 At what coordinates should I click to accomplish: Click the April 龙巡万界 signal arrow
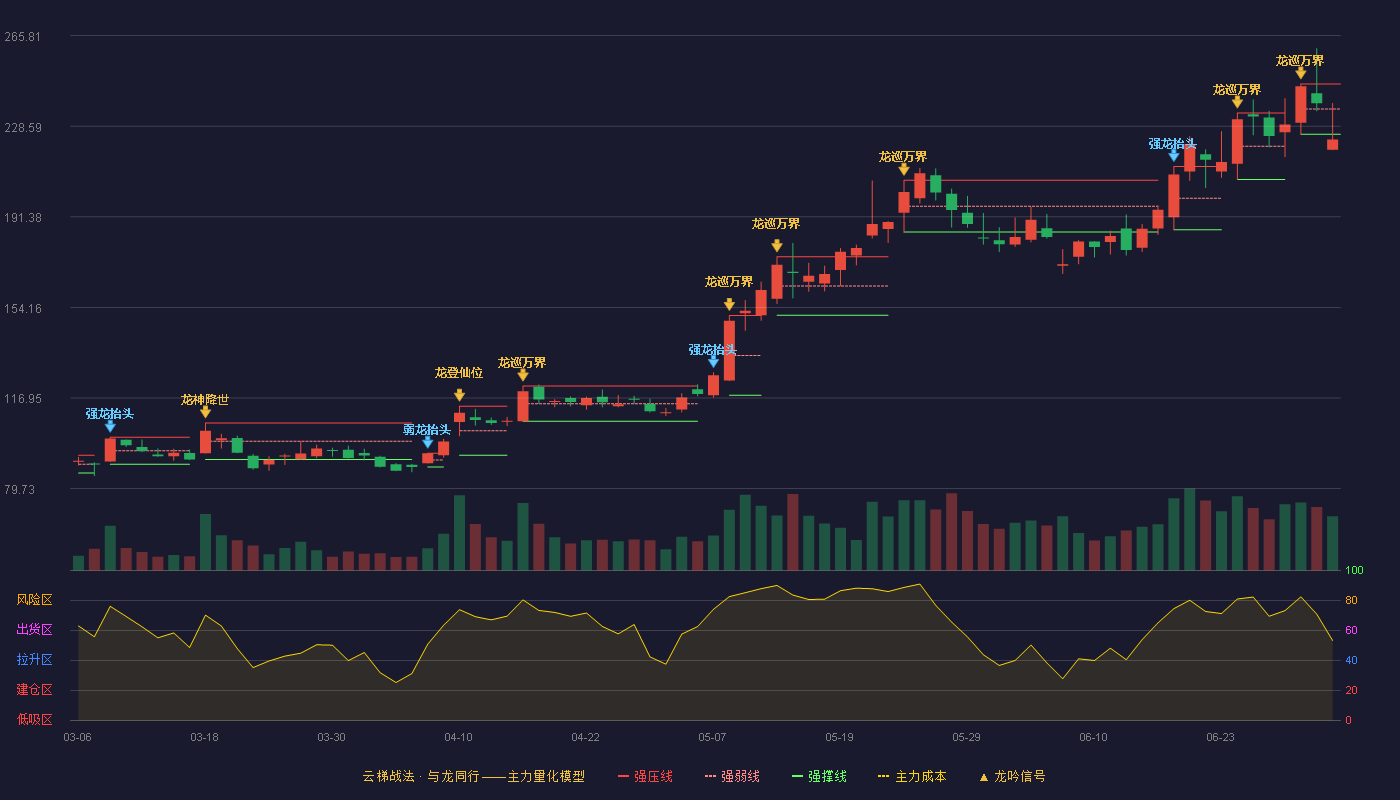click(523, 375)
